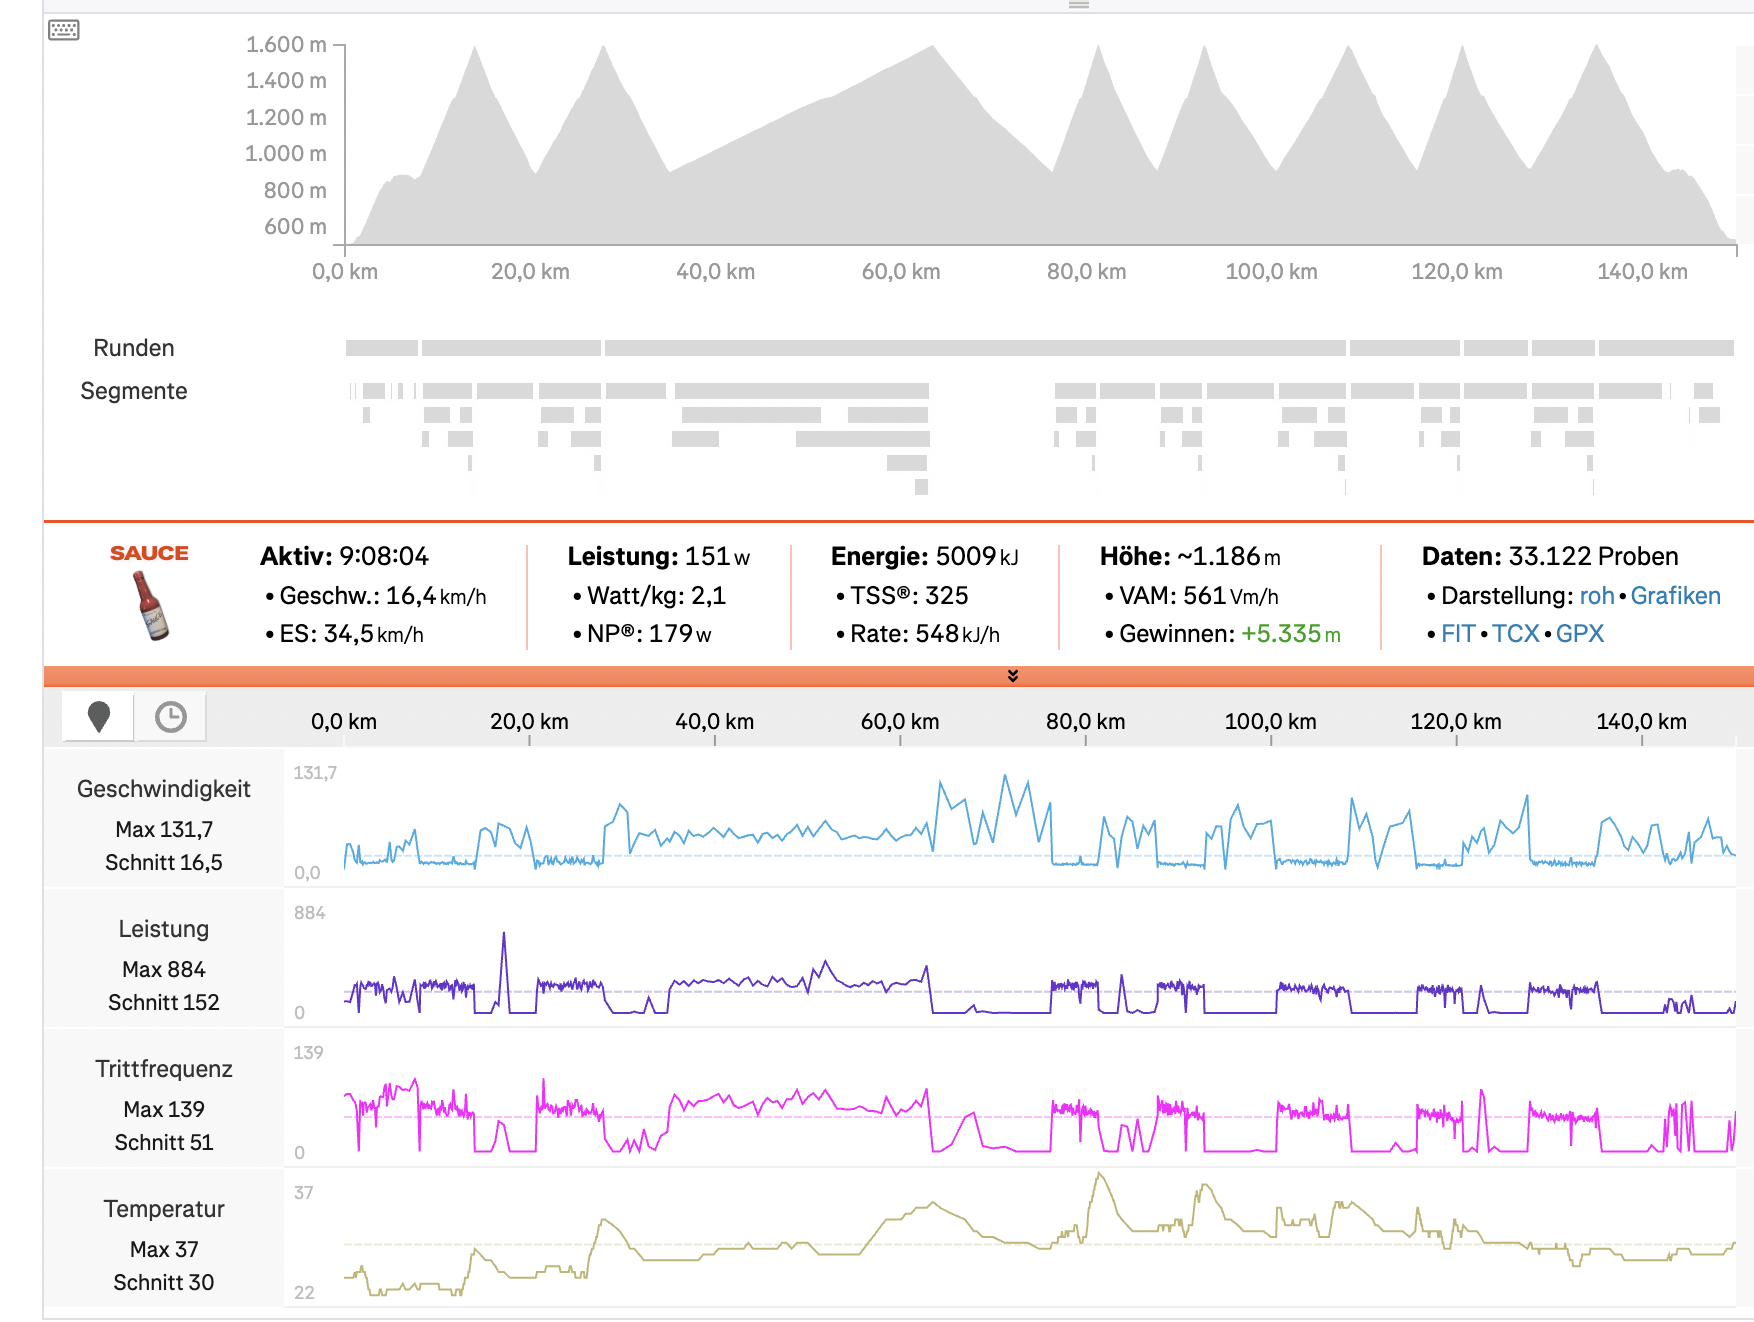This screenshot has width=1754, height=1322.
Task: Open the roh data view link
Action: tap(1596, 596)
